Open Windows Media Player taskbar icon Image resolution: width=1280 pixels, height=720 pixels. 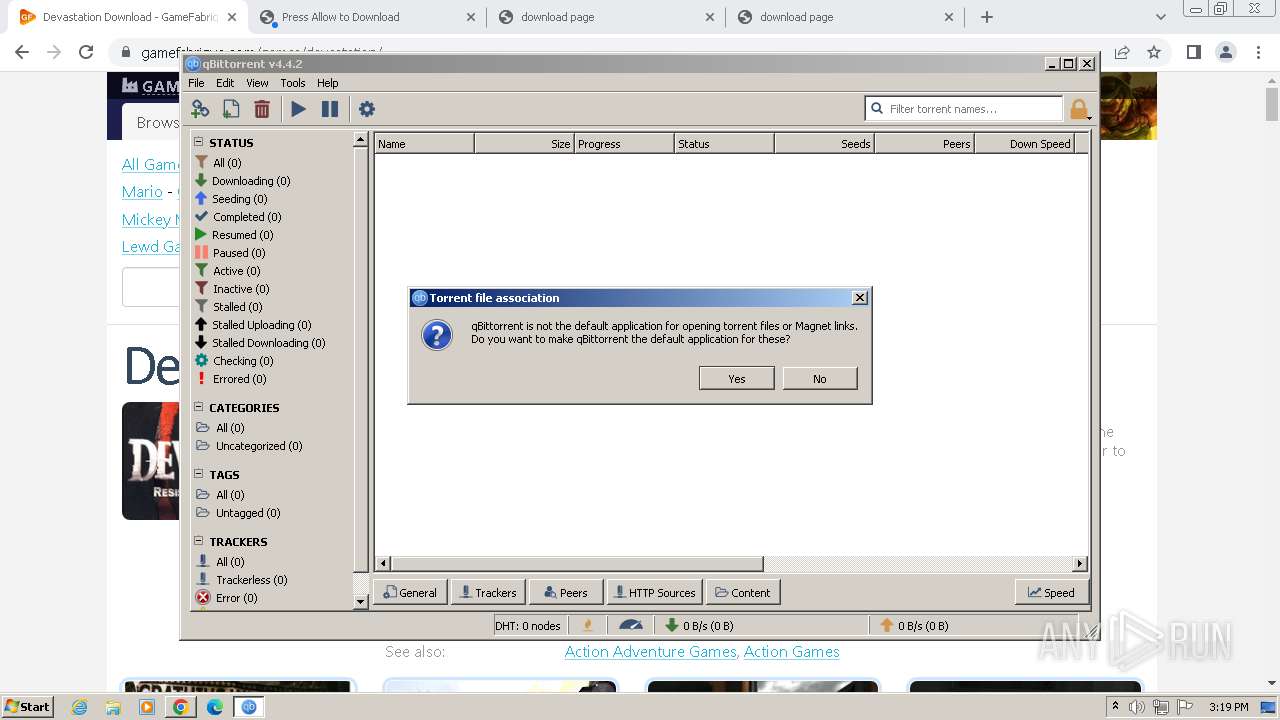click(147, 706)
